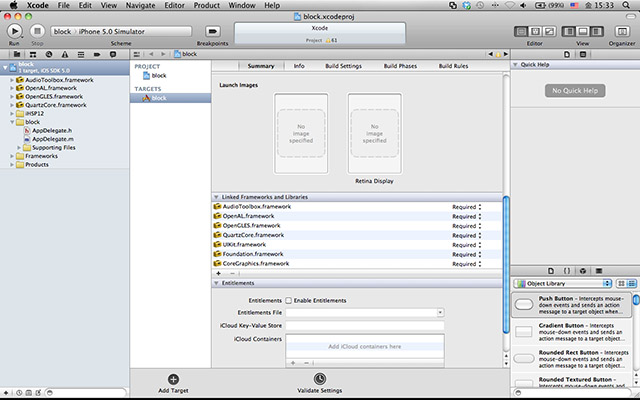Open the block scheme selector popup

pyautogui.click(x=121, y=31)
